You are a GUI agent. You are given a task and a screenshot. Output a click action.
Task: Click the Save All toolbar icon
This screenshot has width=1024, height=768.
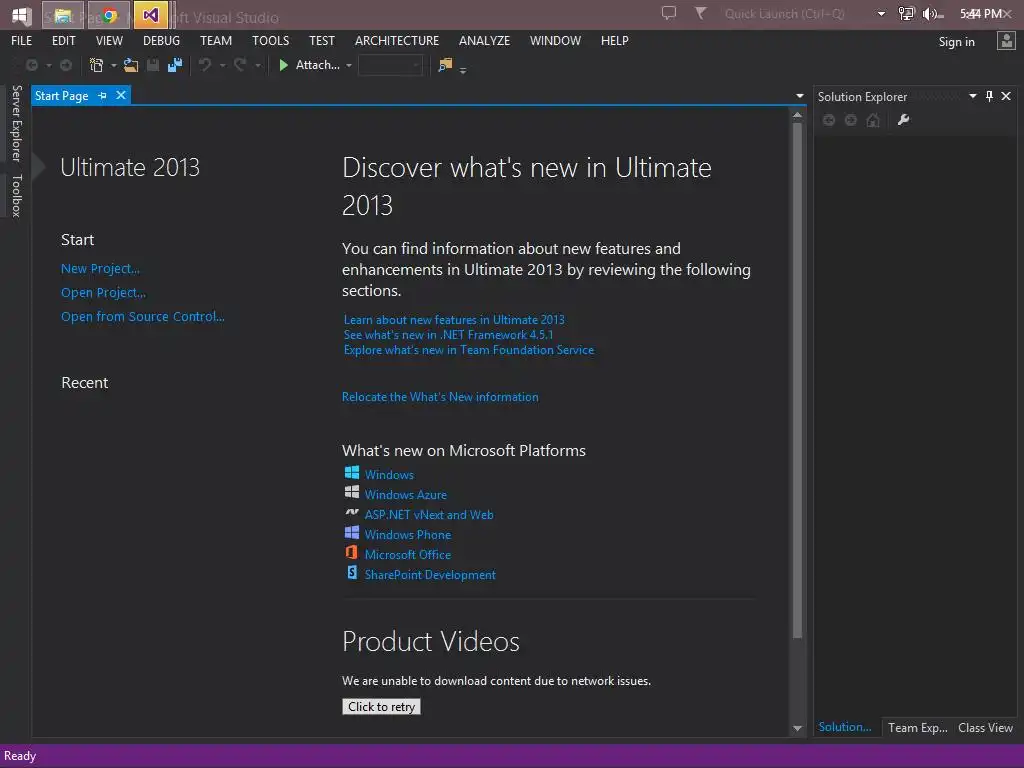pyautogui.click(x=175, y=65)
